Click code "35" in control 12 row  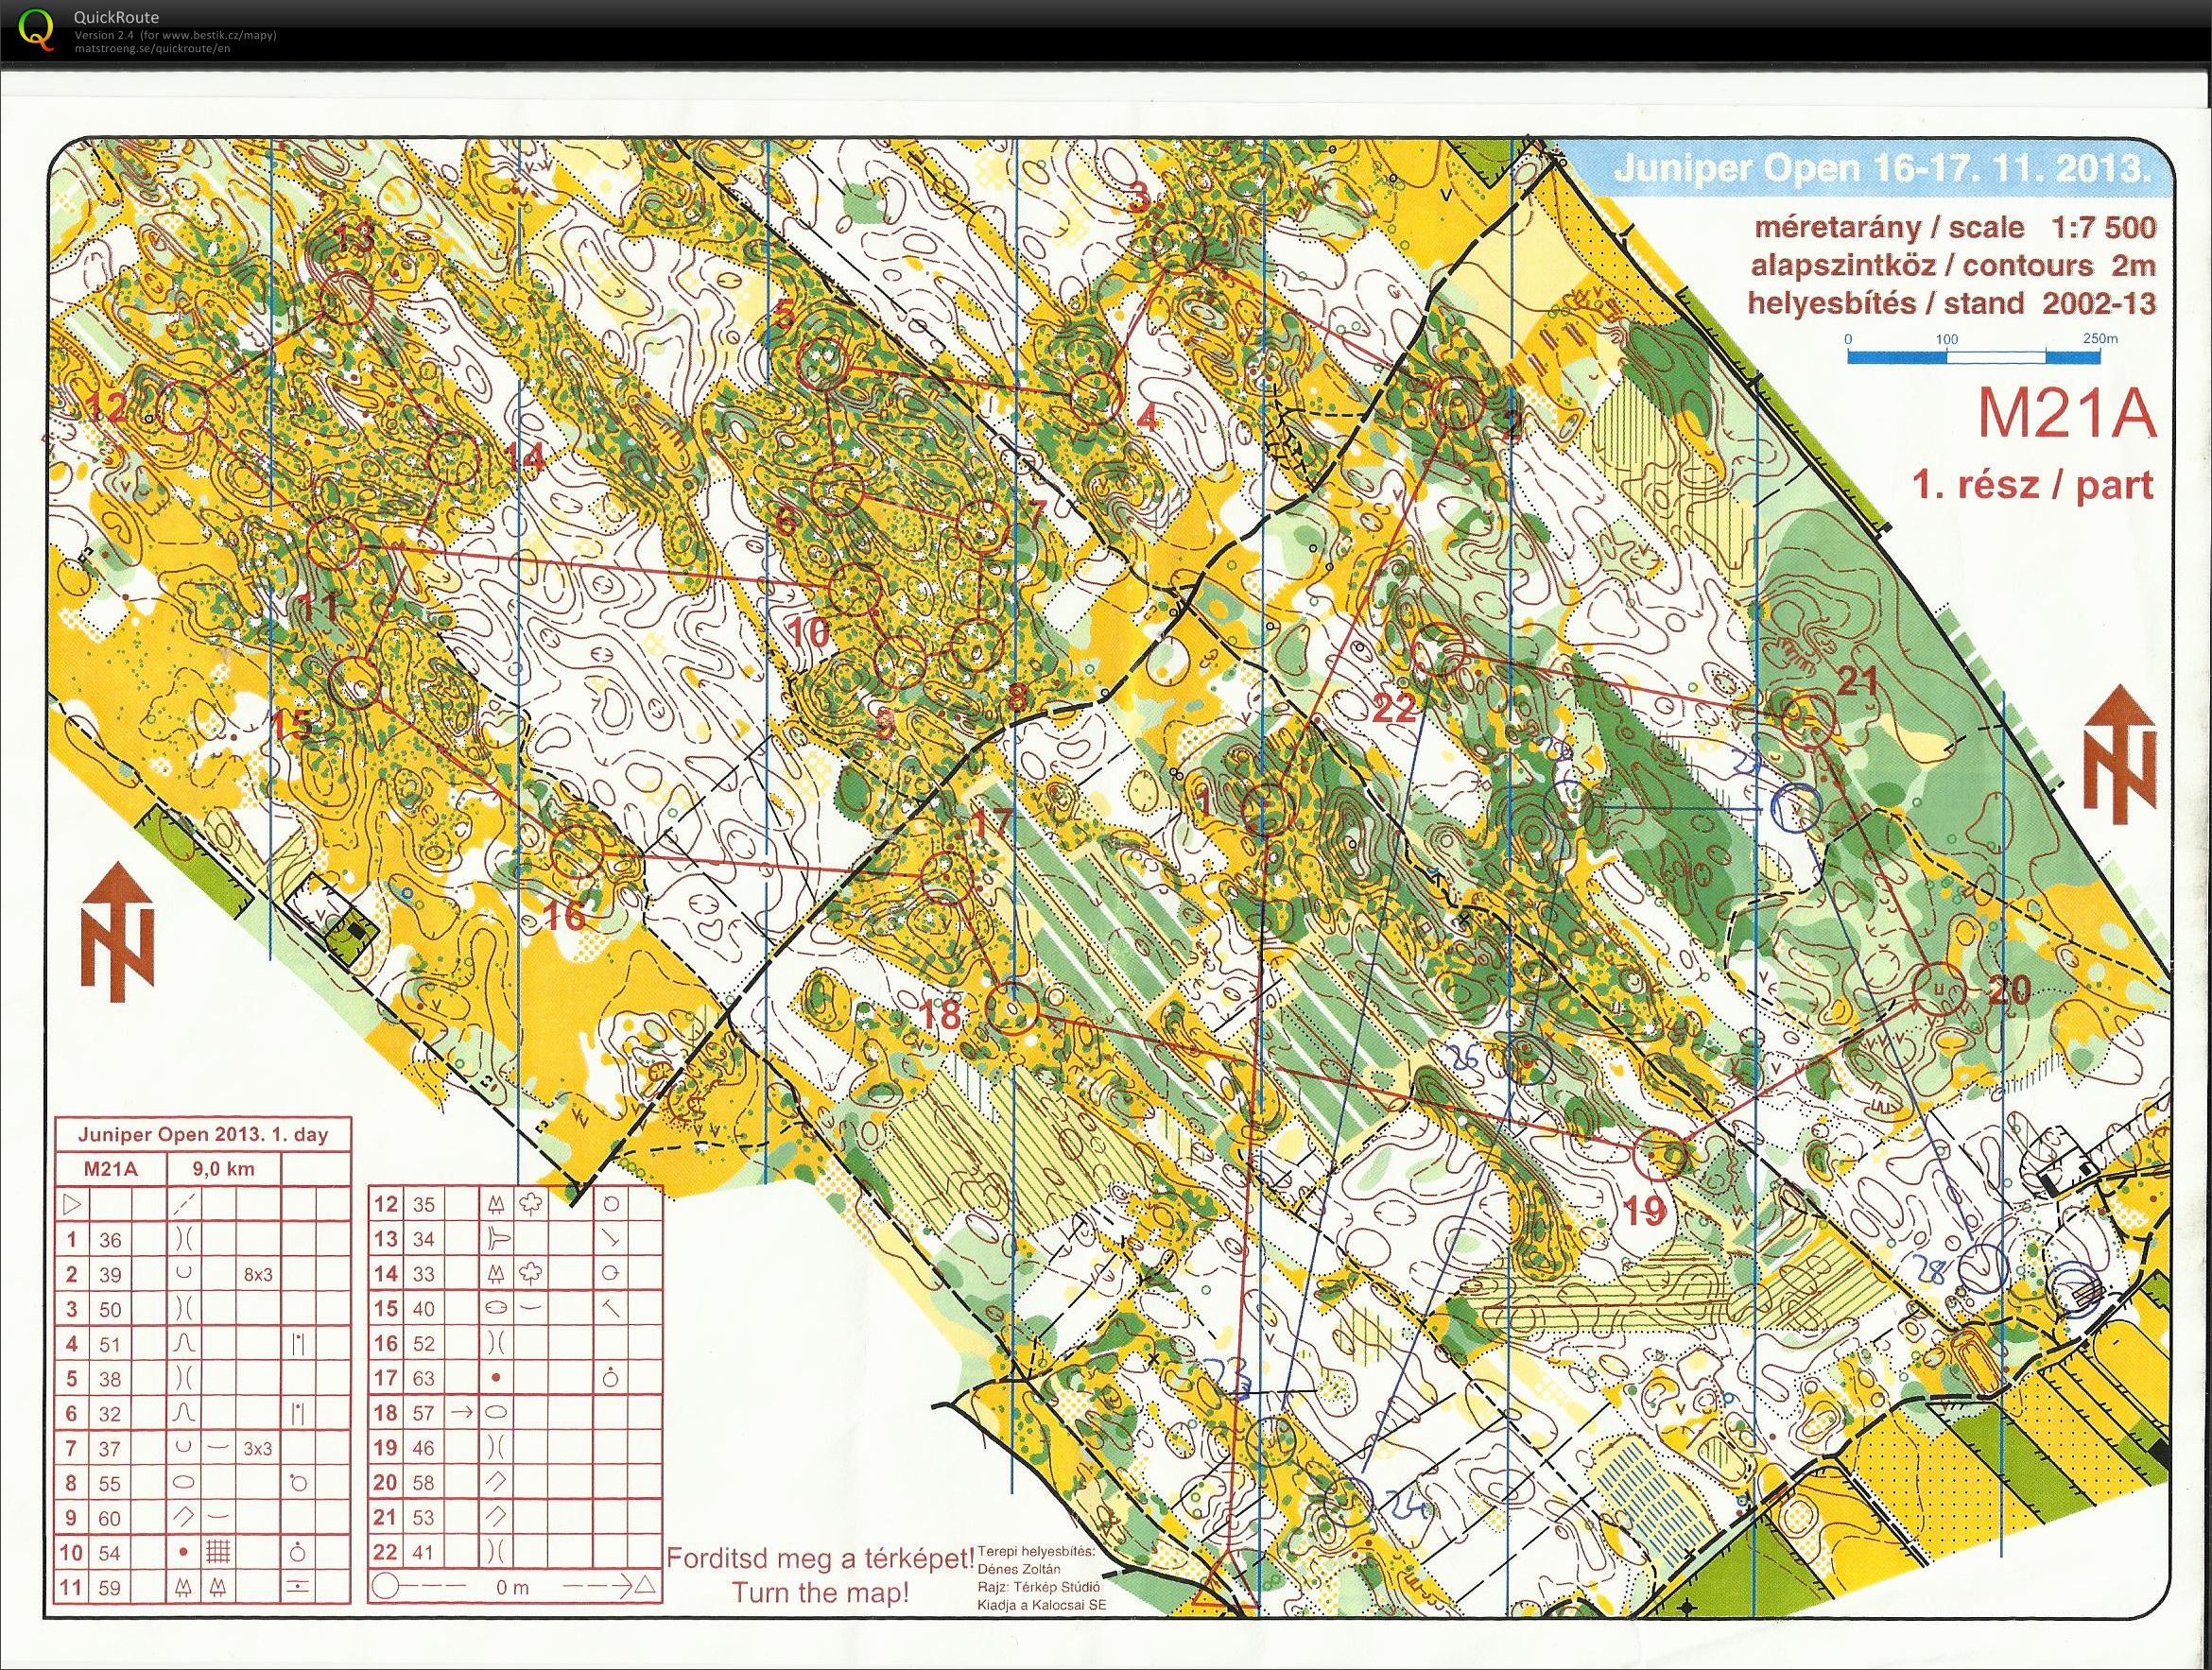pos(424,1205)
